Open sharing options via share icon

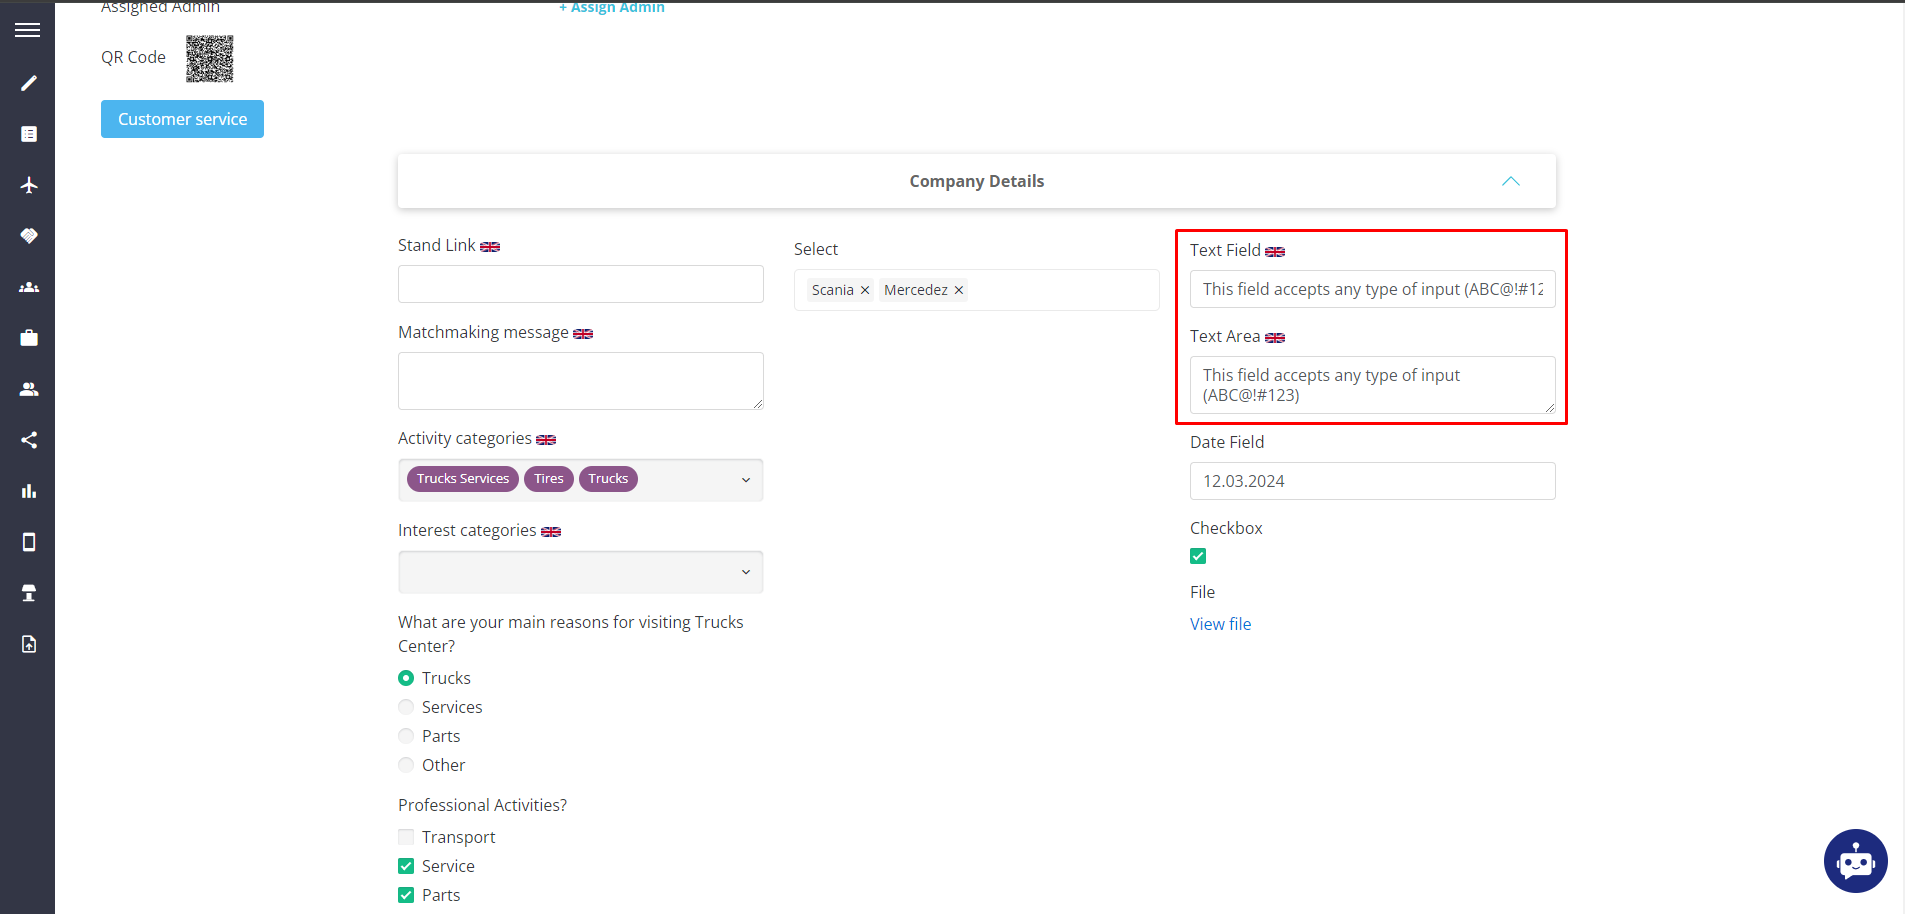click(x=27, y=440)
